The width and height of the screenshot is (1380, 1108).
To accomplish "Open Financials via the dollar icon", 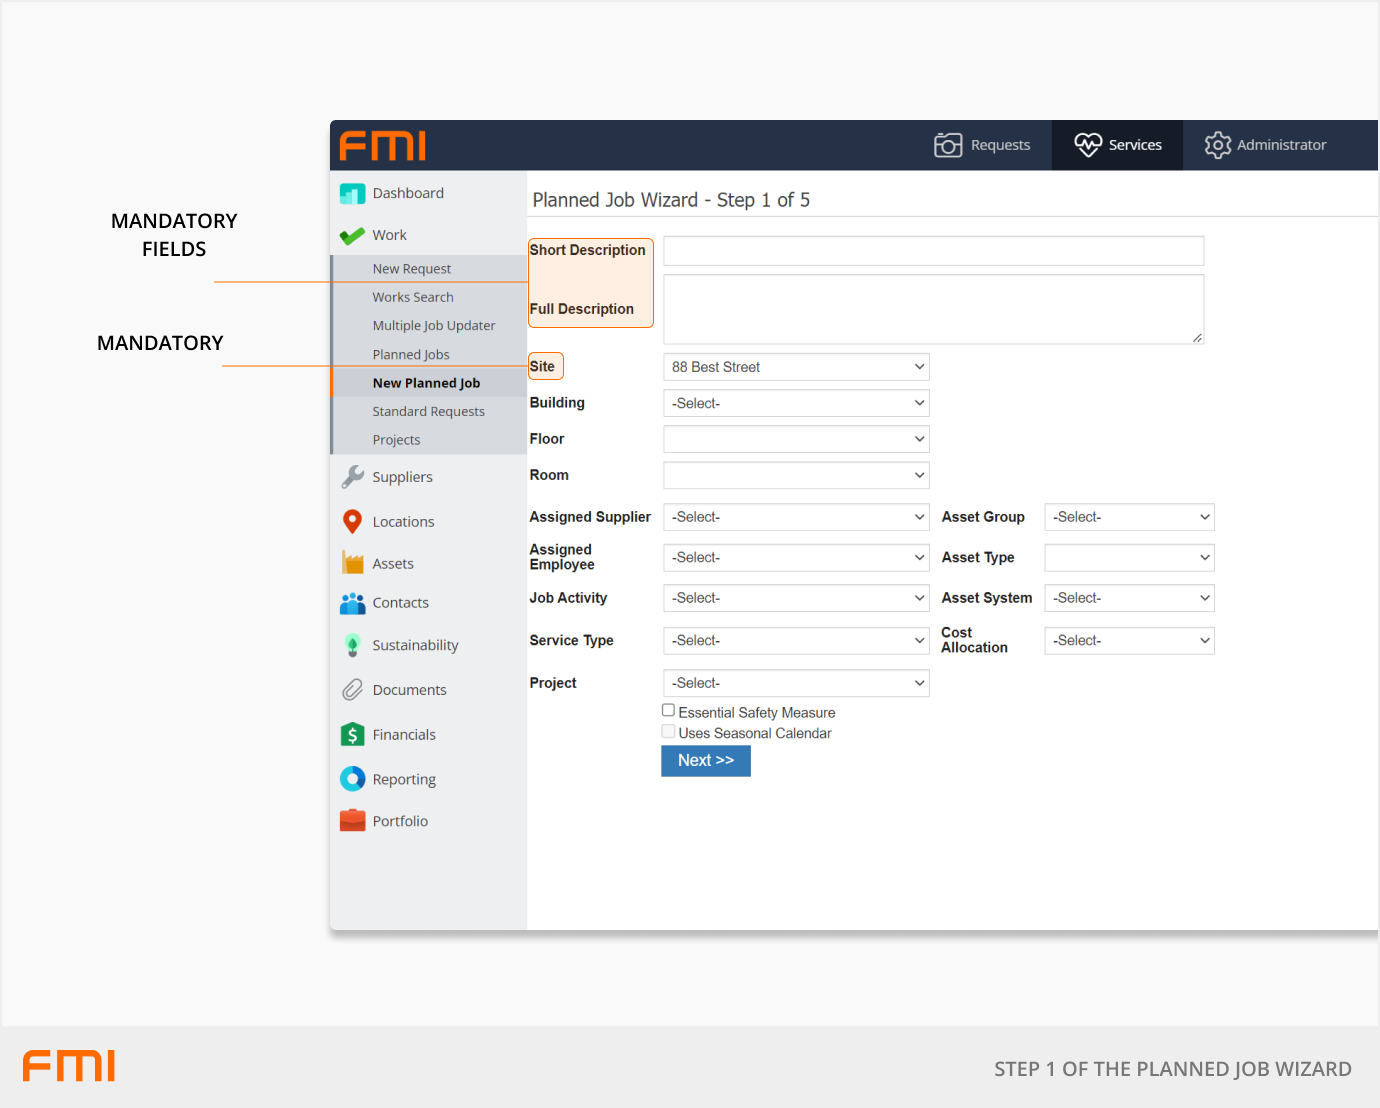I will point(352,735).
